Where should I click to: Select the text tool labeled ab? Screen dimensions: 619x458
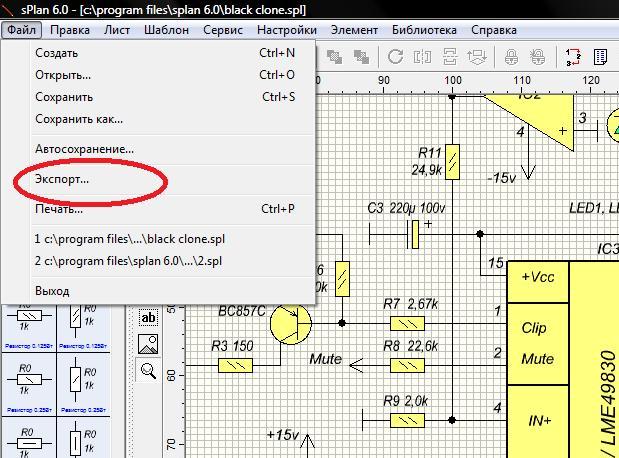149,318
